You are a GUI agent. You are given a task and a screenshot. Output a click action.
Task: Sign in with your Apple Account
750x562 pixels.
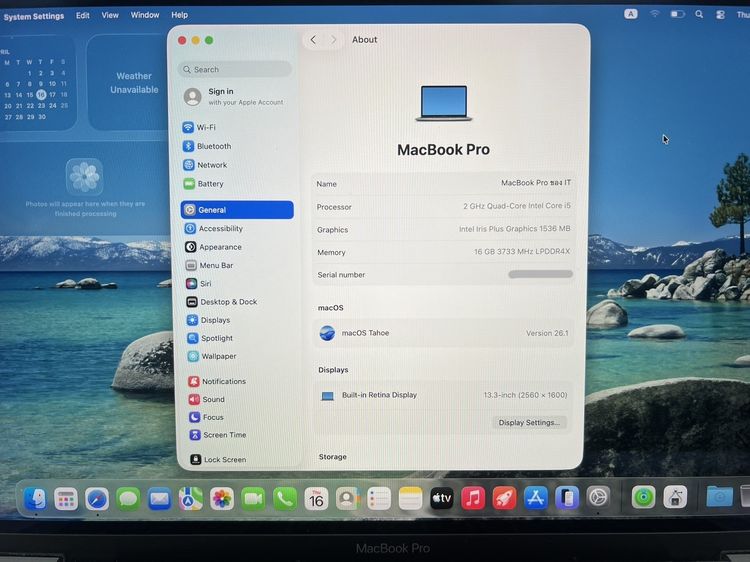pos(234,97)
